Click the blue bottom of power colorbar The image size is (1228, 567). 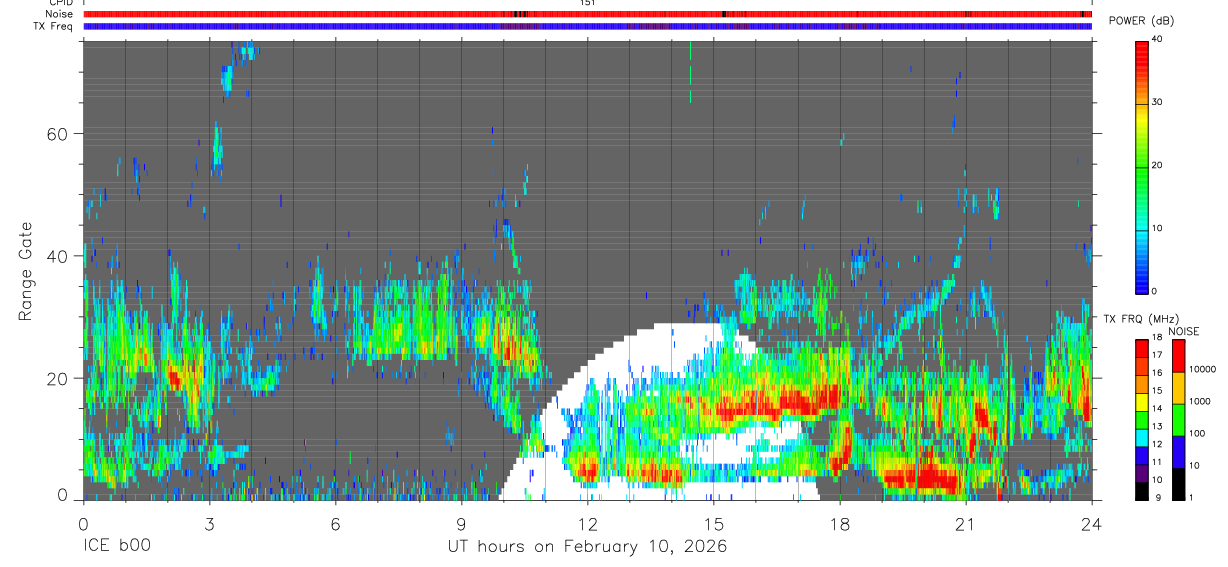point(1141,284)
